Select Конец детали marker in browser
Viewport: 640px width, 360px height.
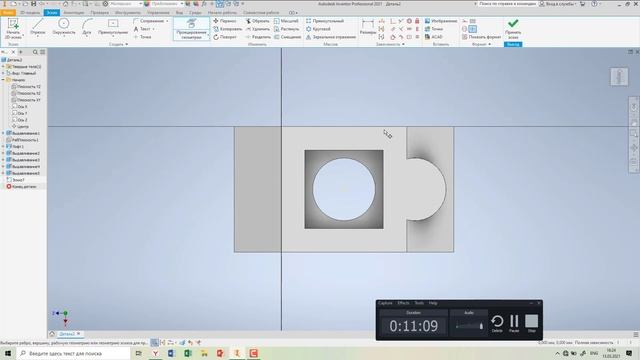coord(21,187)
